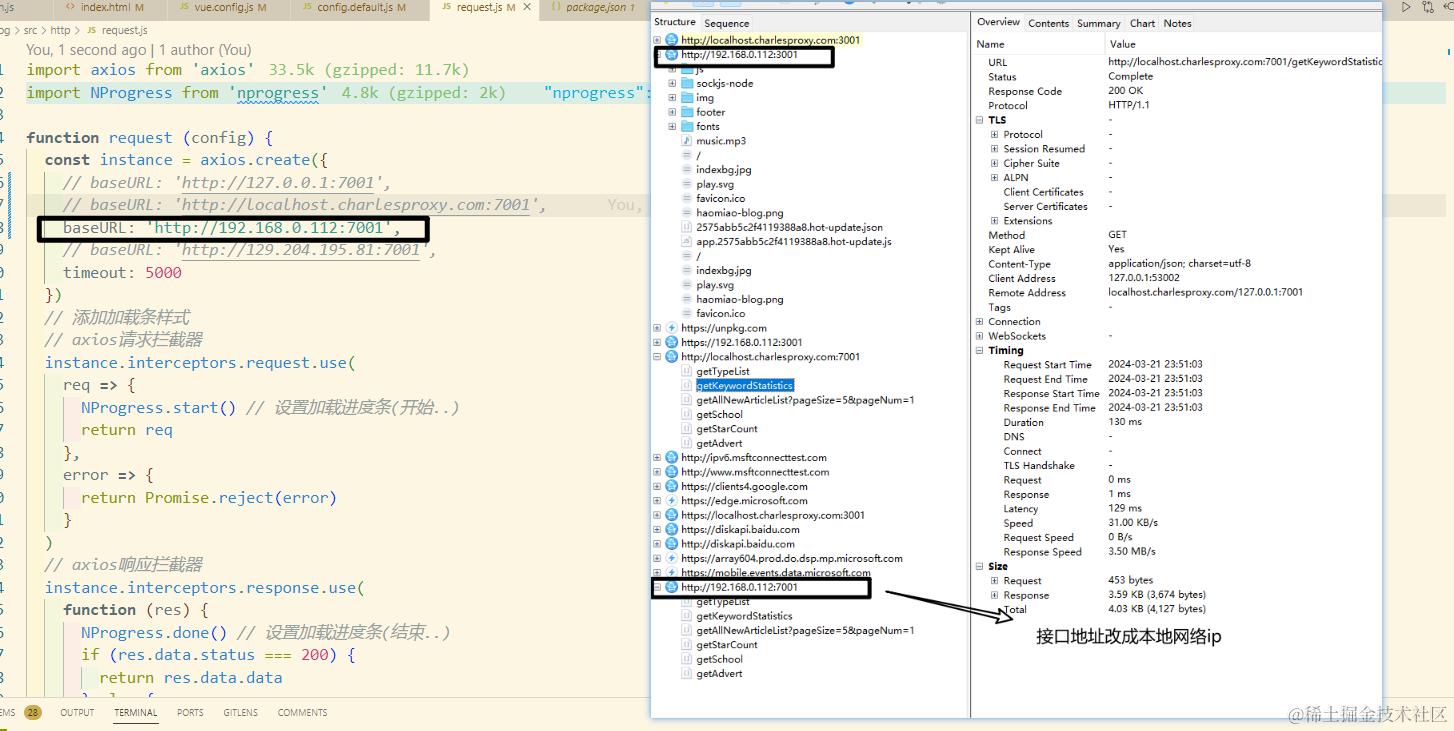The height and width of the screenshot is (731, 1454).
Task: Collapse the TLS section in Overview
Action: point(980,120)
